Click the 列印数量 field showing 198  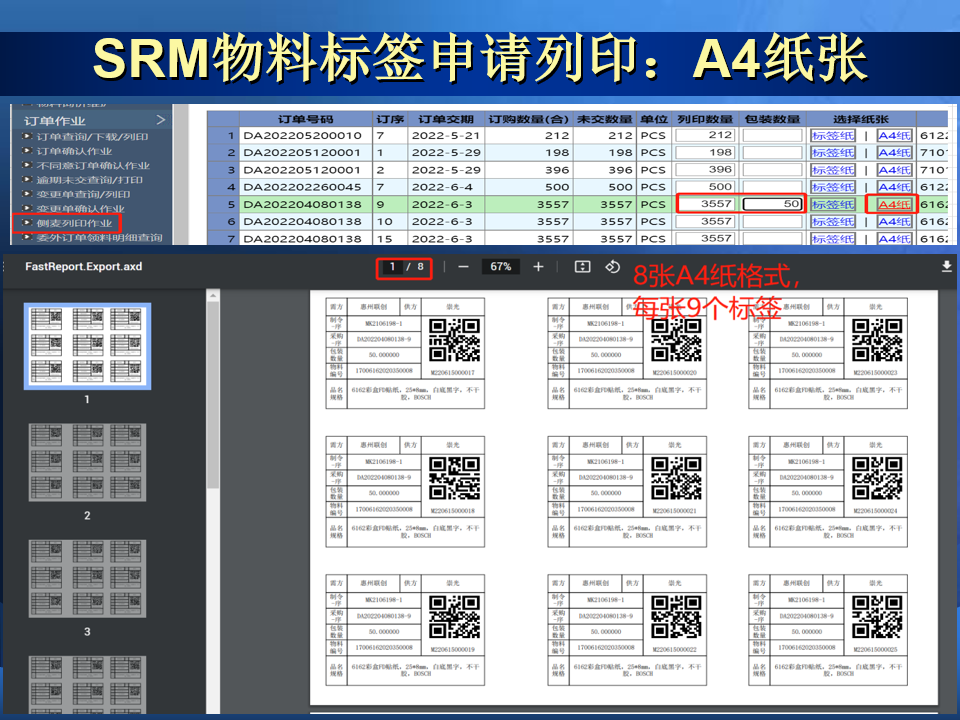[705, 152]
